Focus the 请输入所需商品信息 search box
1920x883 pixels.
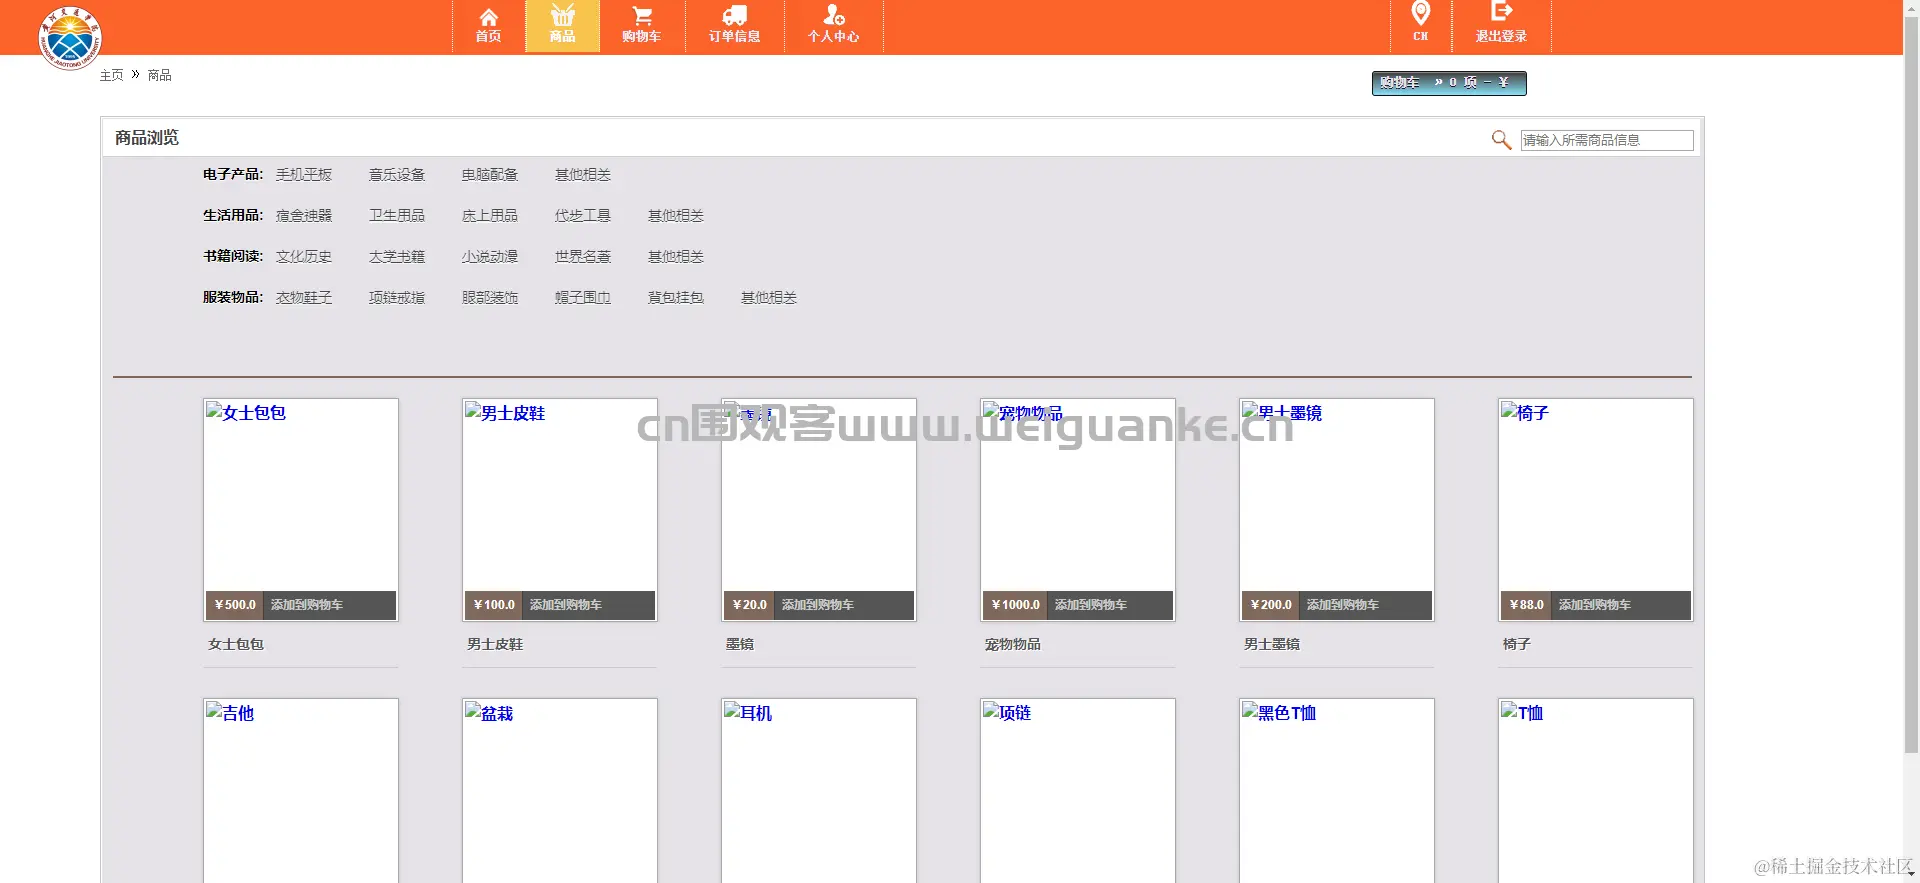[x=1607, y=140]
